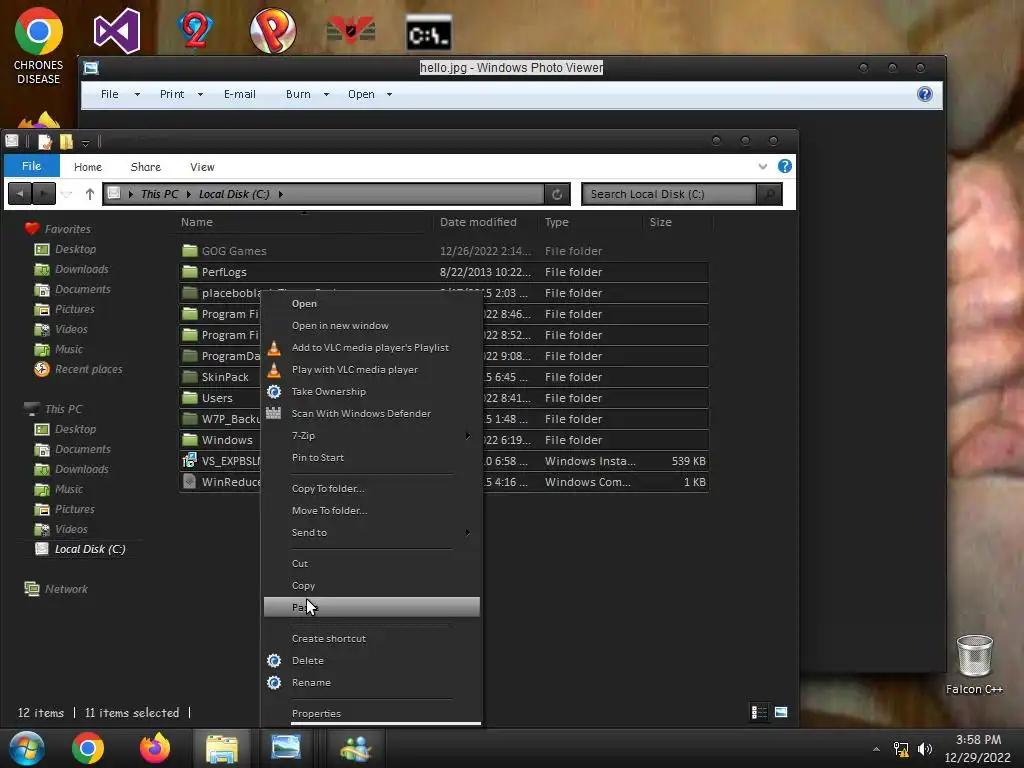Show hidden tray icons arrow
This screenshot has width=1024, height=768.
click(876, 749)
